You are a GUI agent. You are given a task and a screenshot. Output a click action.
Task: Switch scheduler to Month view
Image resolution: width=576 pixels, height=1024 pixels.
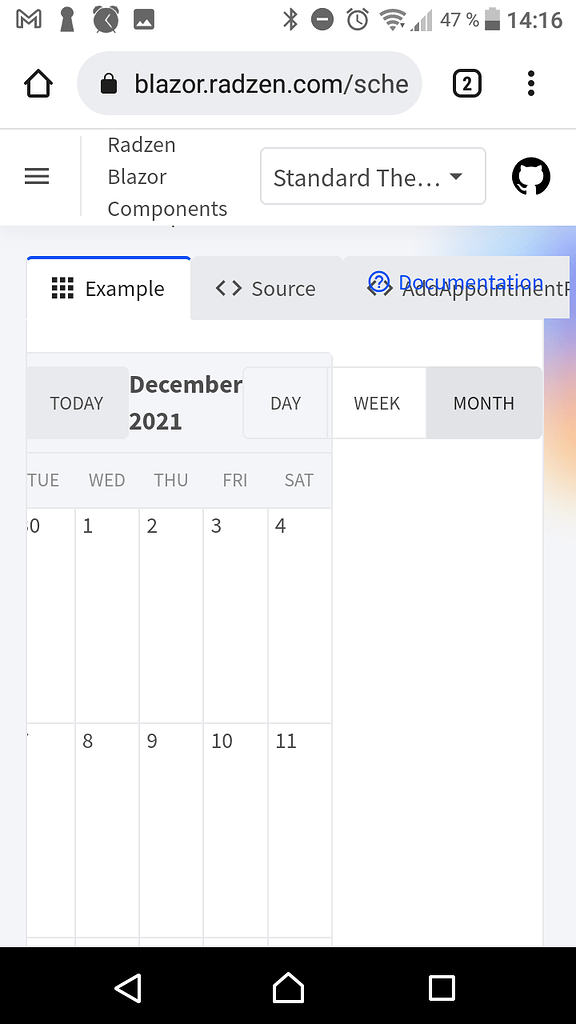[x=484, y=403]
